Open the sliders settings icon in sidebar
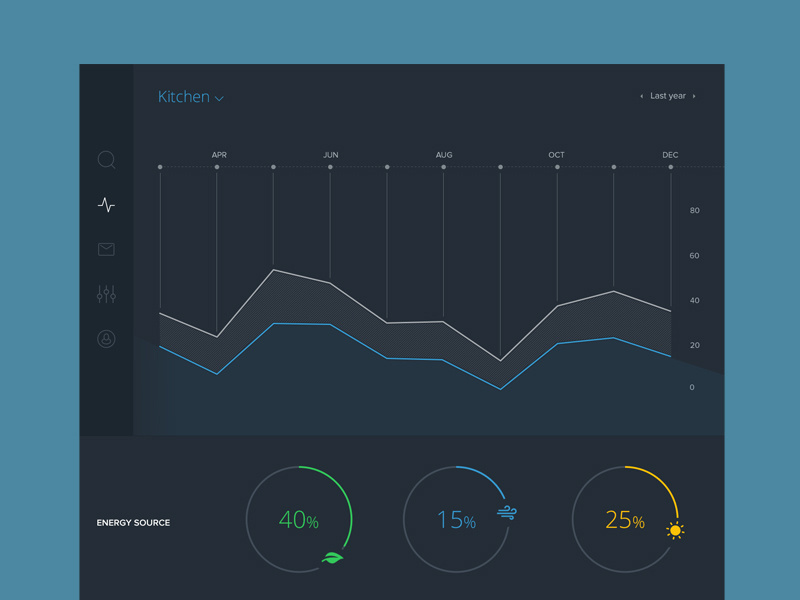 click(106, 294)
